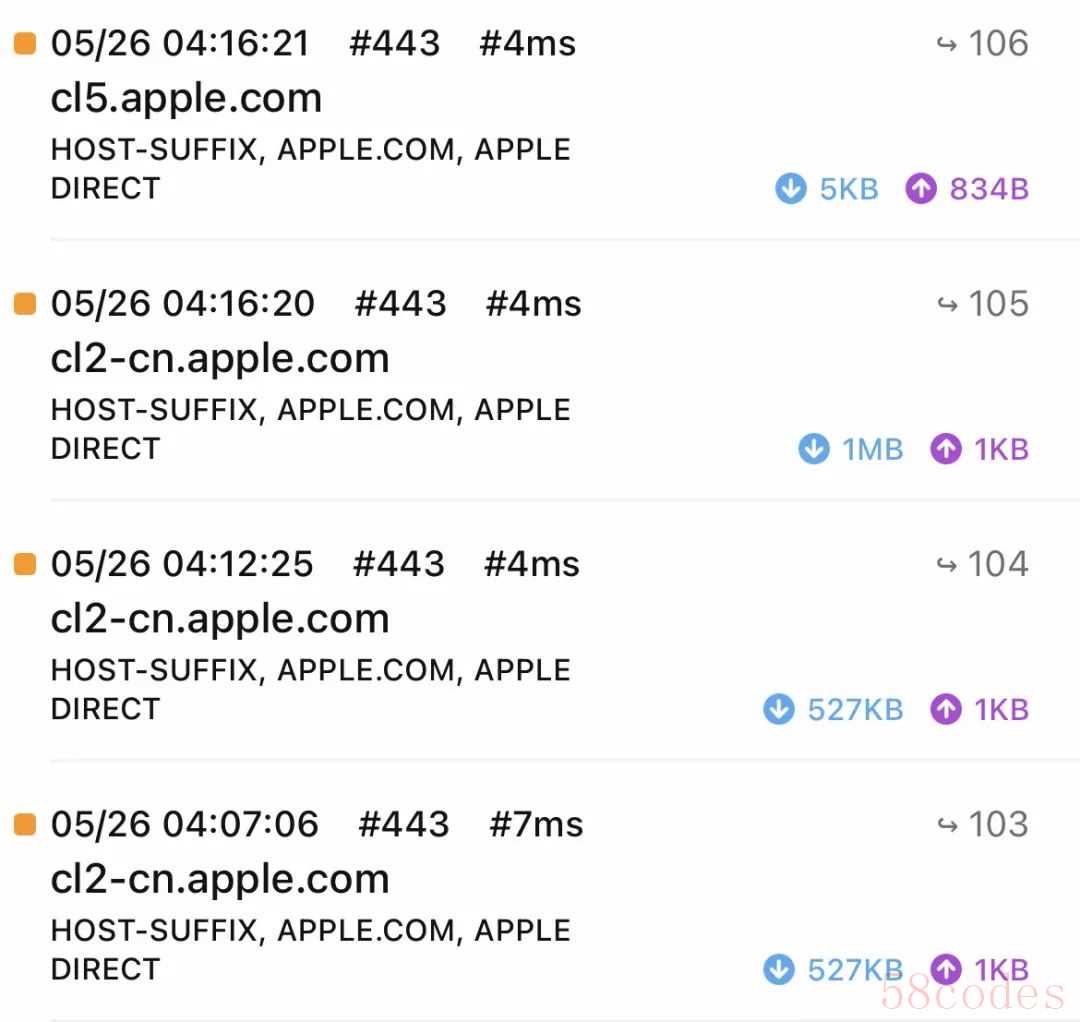Image resolution: width=1080 pixels, height=1022 pixels.
Task: Click the redirect arrow beside number 106
Action: click(946, 45)
